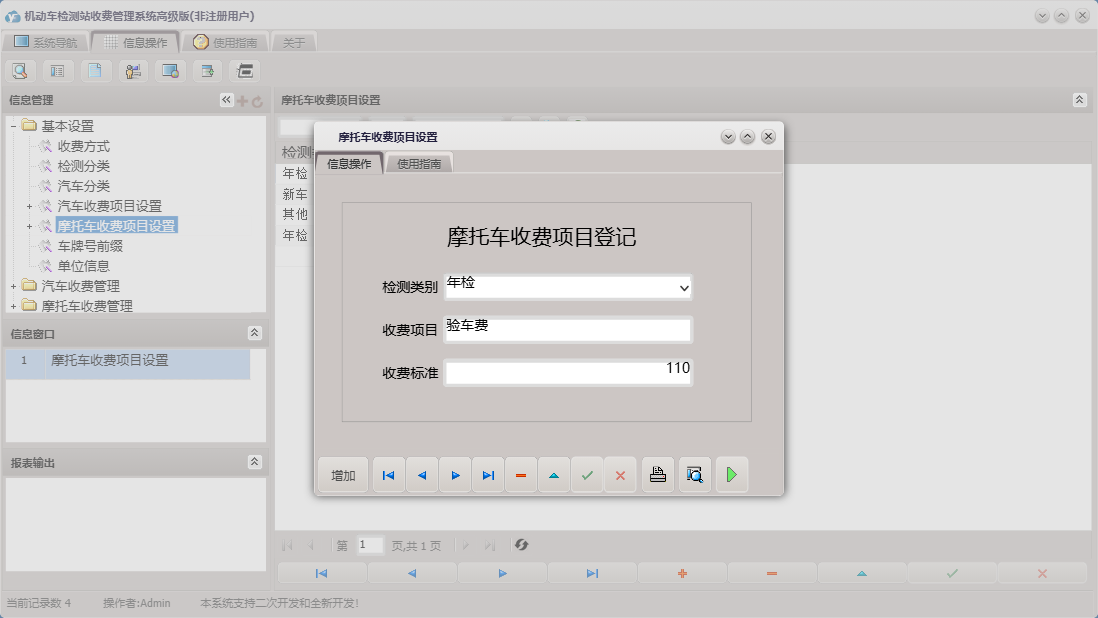Open print preview via the magnifier-document icon in the dialog
The image size is (1098, 618).
[x=694, y=475]
